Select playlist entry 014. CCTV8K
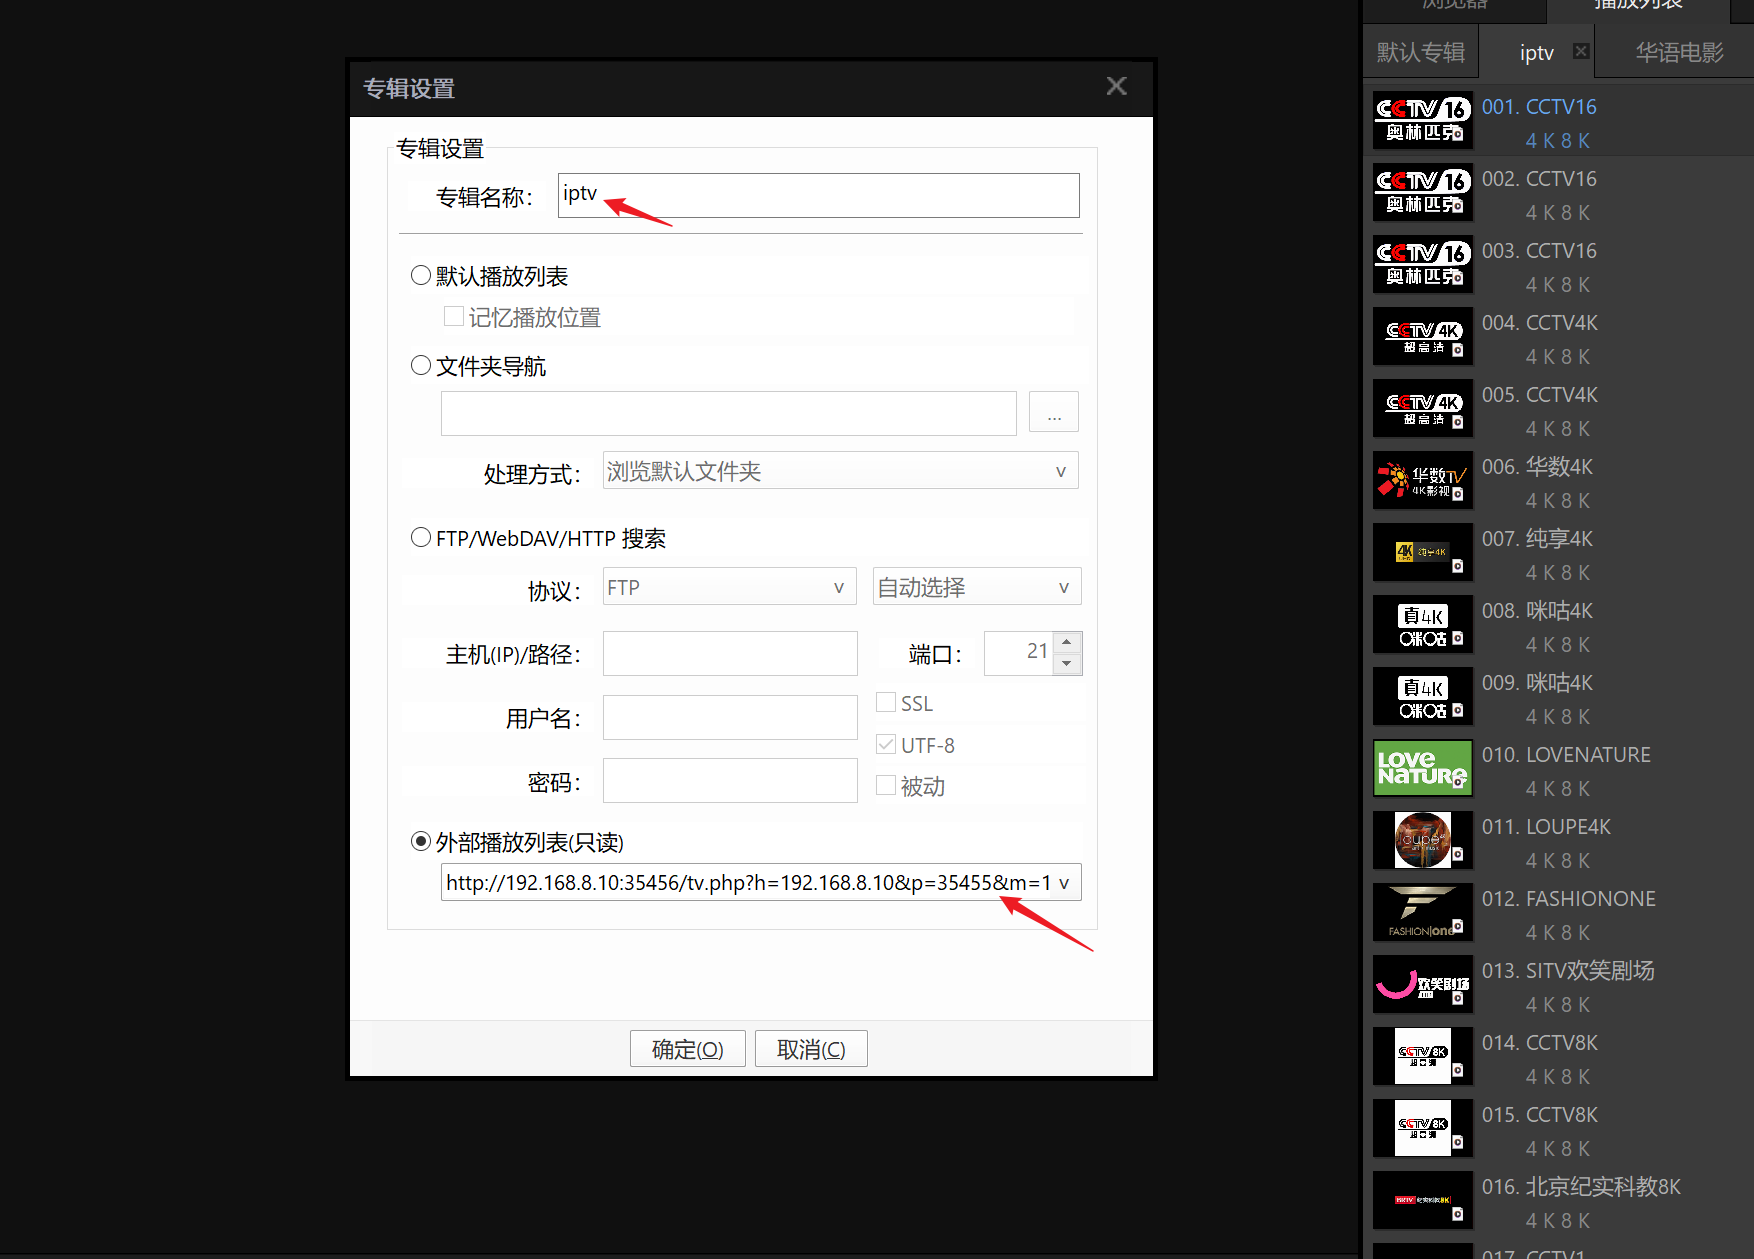The height and width of the screenshot is (1259, 1754). 1560,1057
